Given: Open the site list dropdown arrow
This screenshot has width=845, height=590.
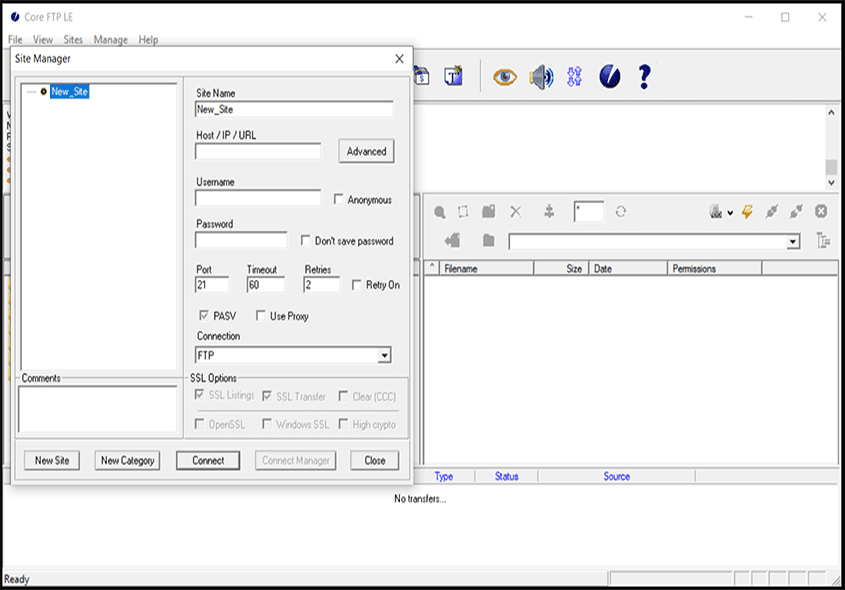Looking at the screenshot, I should coord(730,213).
